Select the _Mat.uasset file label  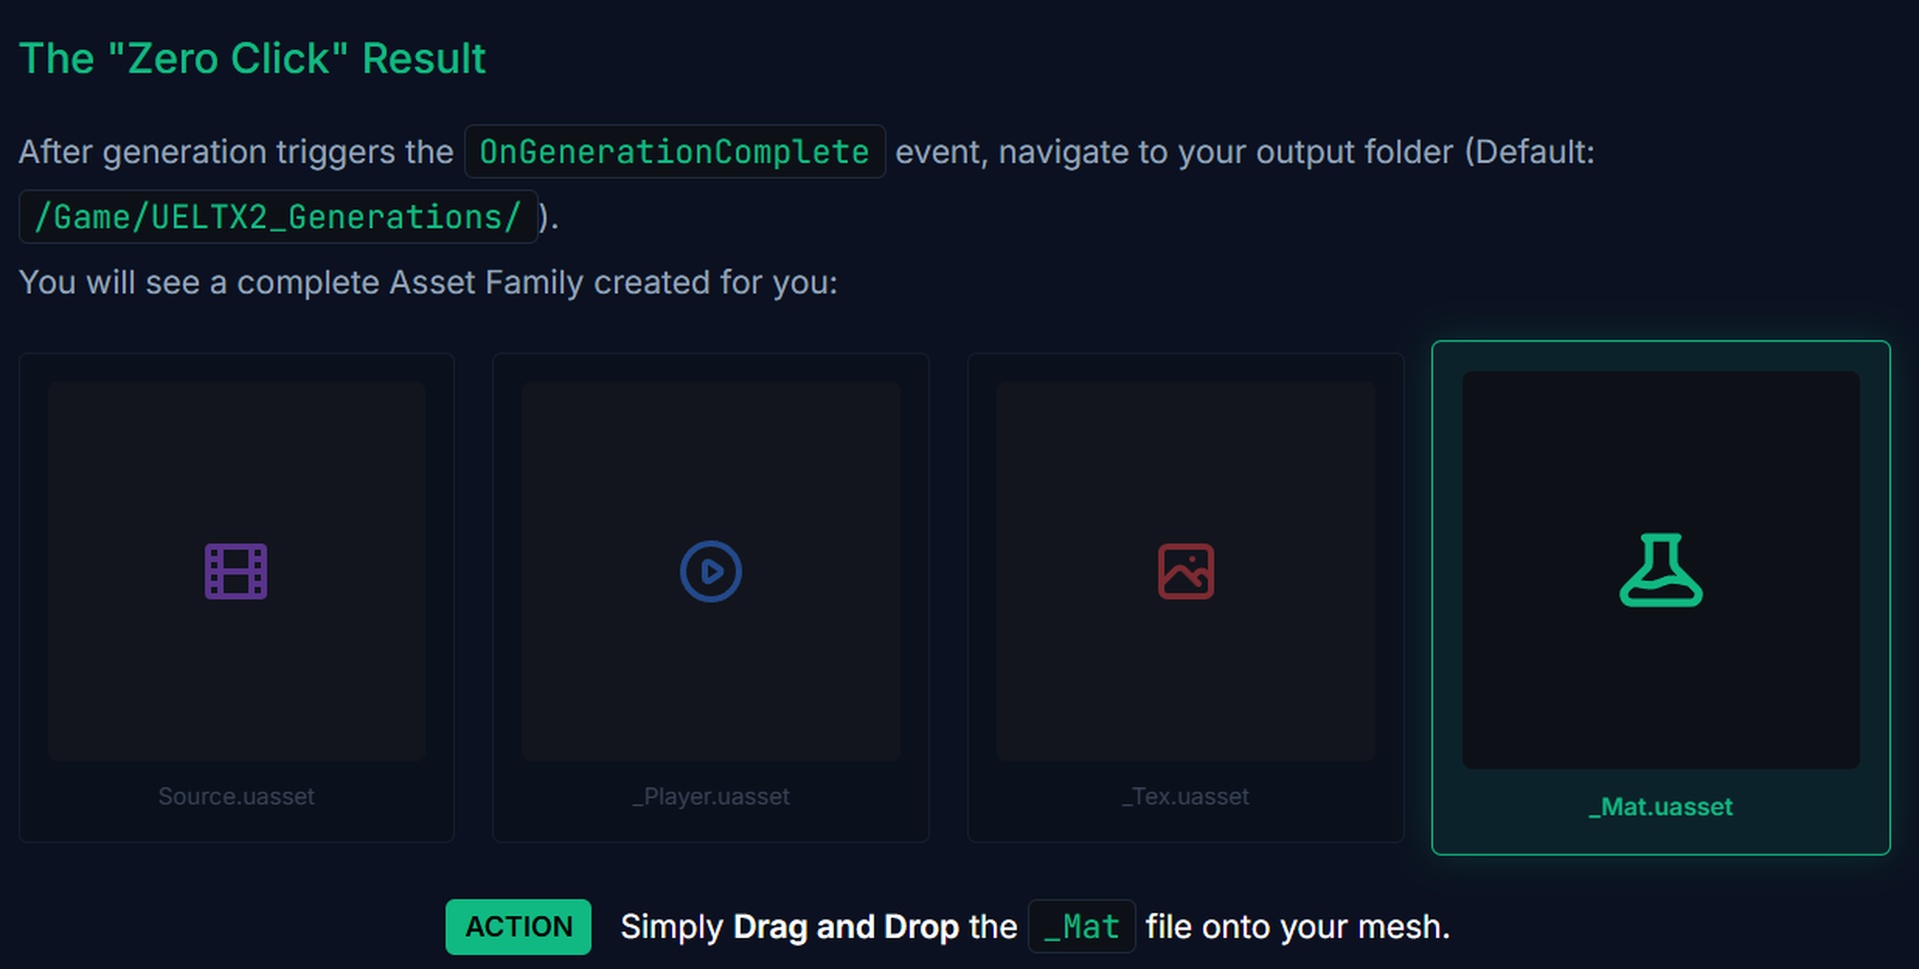point(1661,807)
